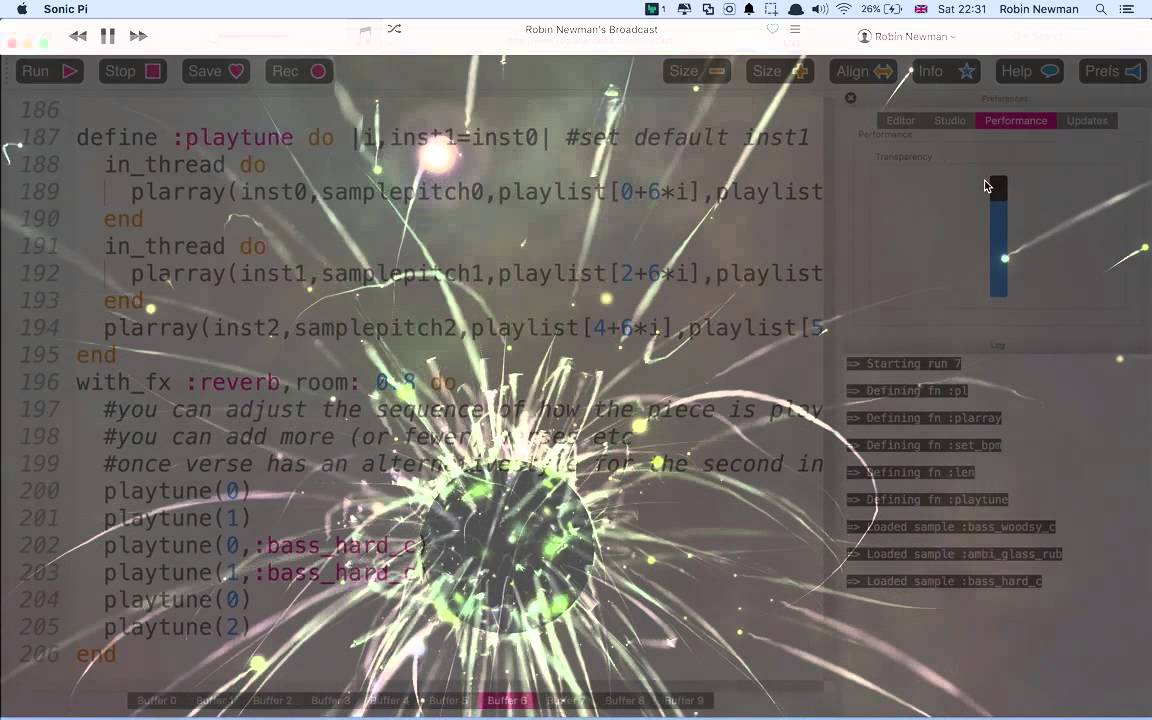The width and height of the screenshot is (1152, 720).
Task: Switch to Buffer 6
Action: coord(507,701)
